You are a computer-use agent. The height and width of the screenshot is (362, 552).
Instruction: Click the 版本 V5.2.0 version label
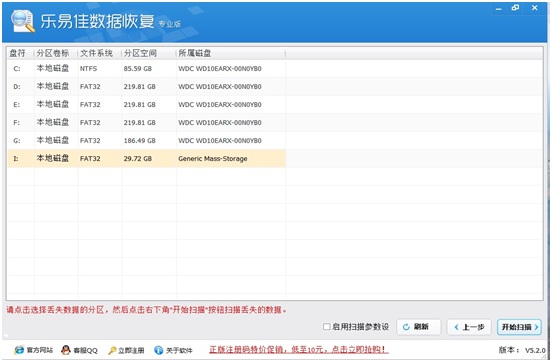pyautogui.click(x=522, y=350)
